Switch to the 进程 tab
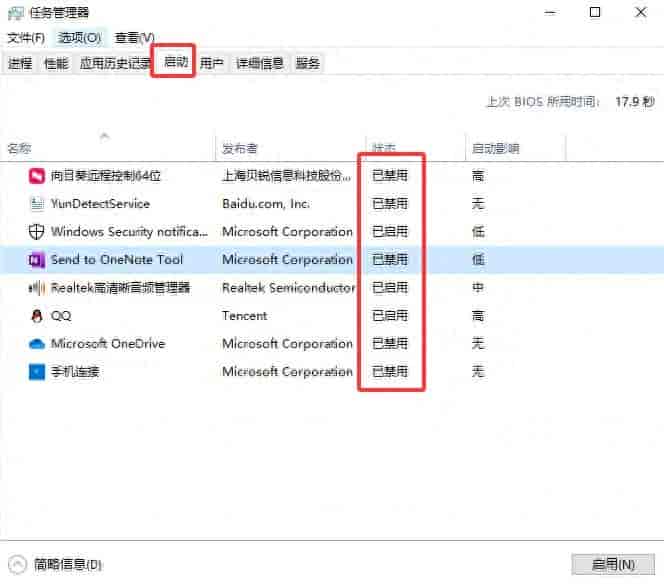The image size is (664, 588). [20, 63]
